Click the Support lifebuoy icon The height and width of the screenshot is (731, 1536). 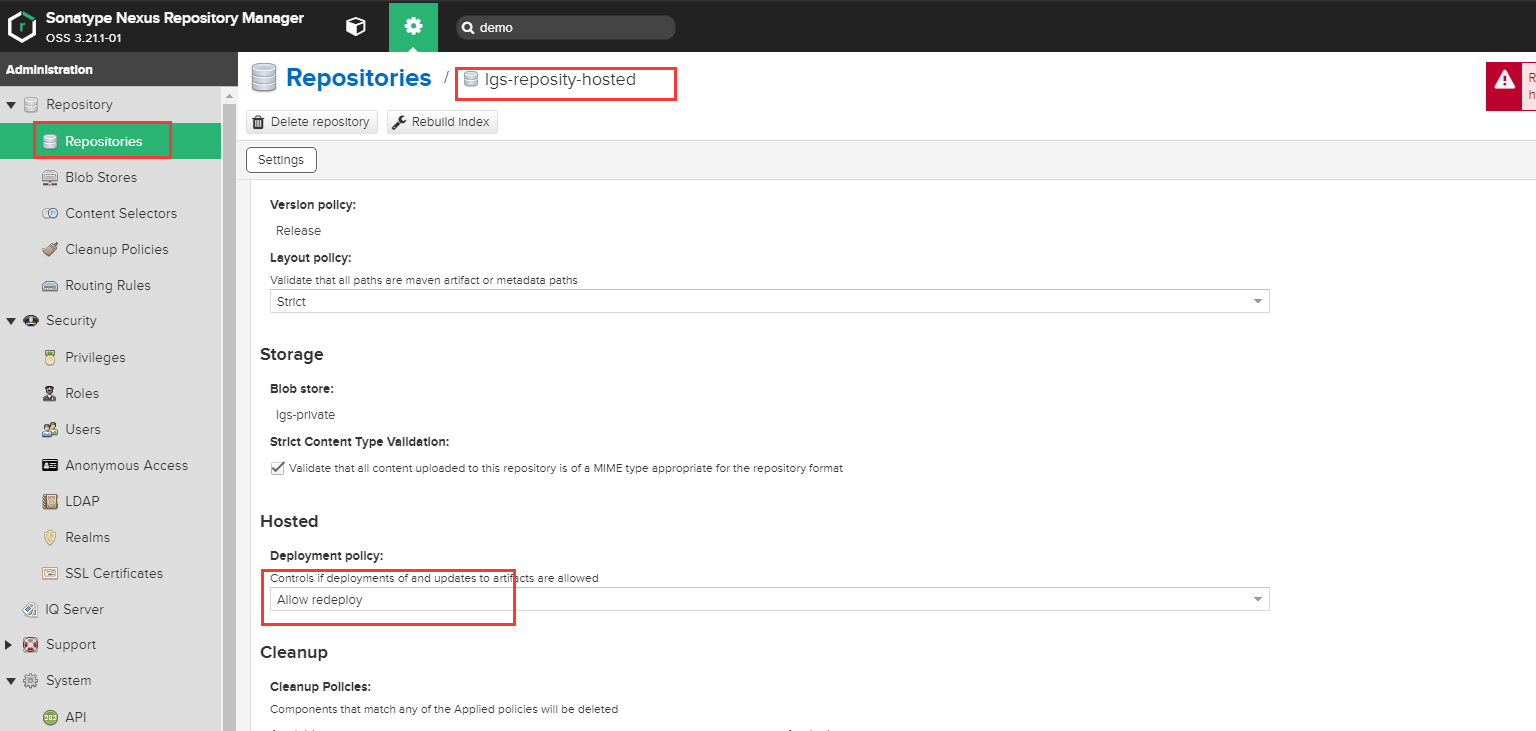click(x=30, y=645)
